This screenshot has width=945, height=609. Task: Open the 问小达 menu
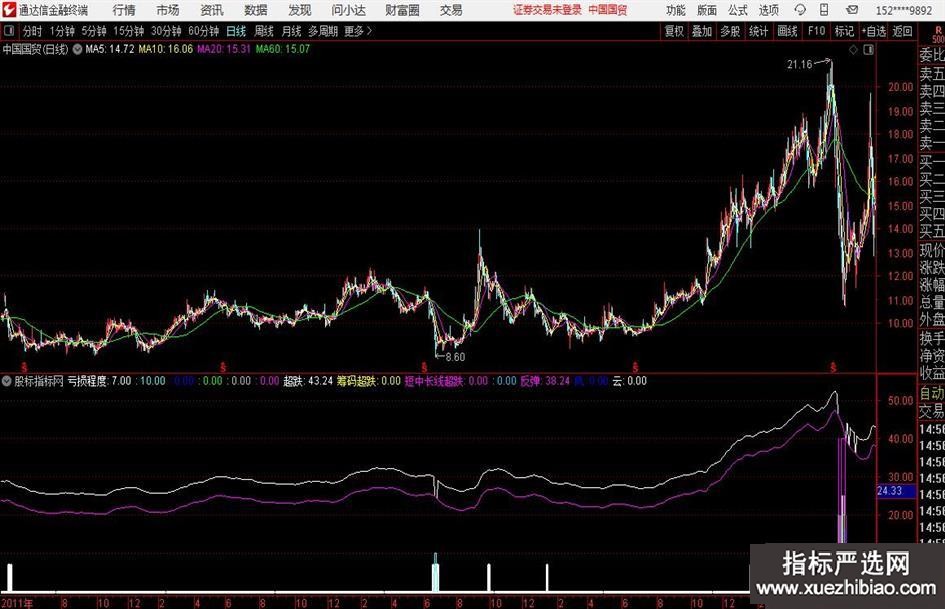pyautogui.click(x=348, y=10)
